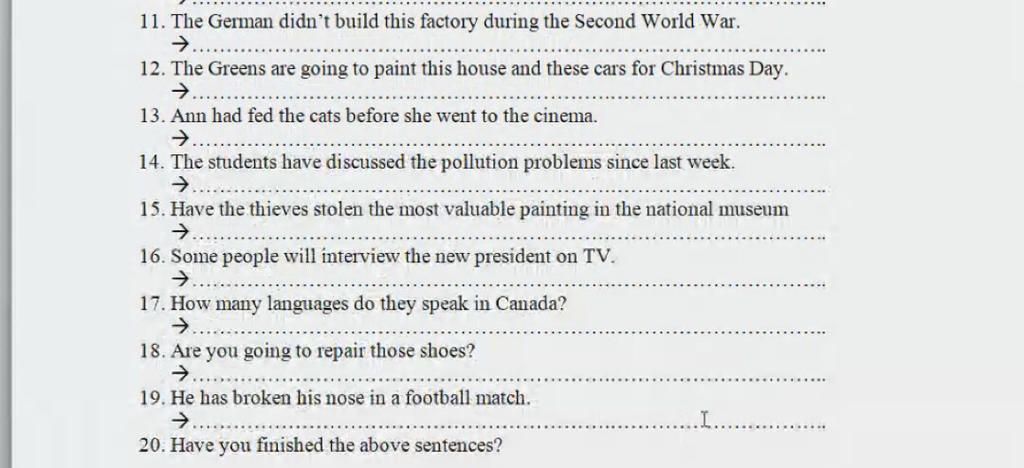Click the answer line under sentence 18
Viewport: 1024px width, 468px height.
click(x=510, y=379)
